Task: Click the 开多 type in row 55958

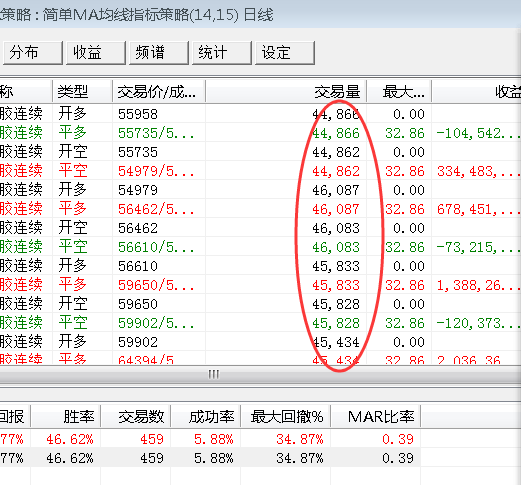Action: [72, 114]
